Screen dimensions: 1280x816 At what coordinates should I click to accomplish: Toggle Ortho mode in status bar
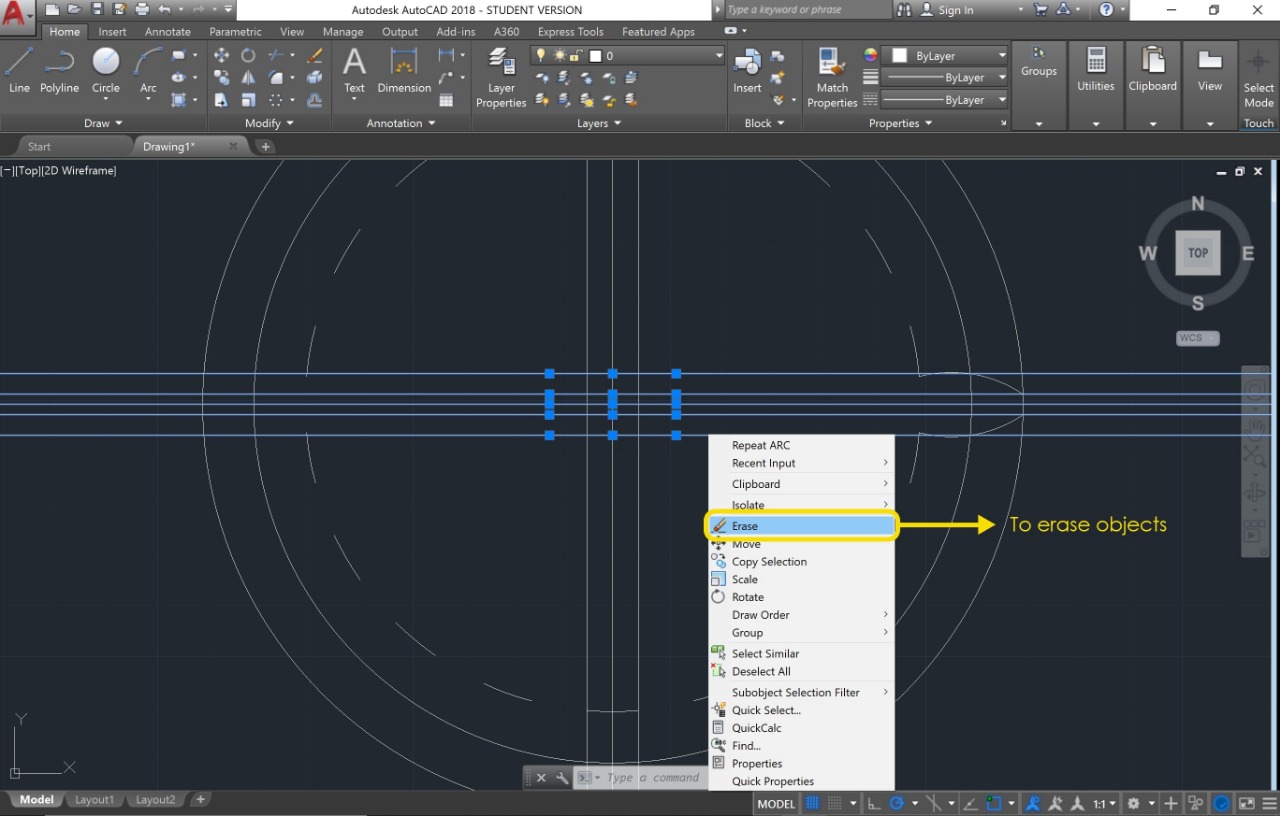coord(874,803)
